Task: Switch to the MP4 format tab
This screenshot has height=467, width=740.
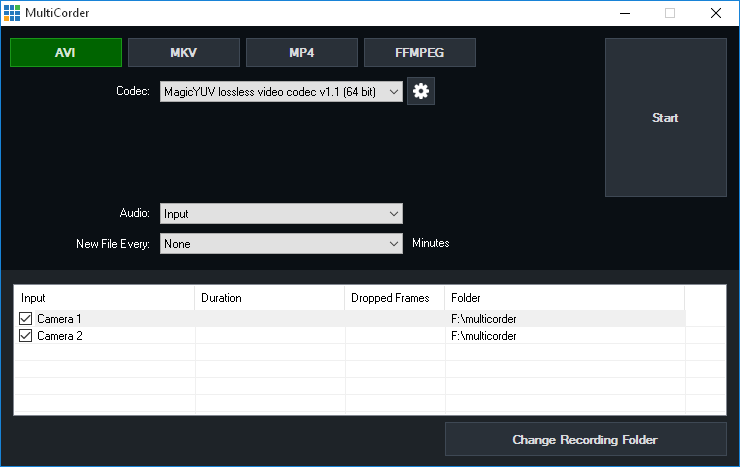Action: (x=302, y=52)
